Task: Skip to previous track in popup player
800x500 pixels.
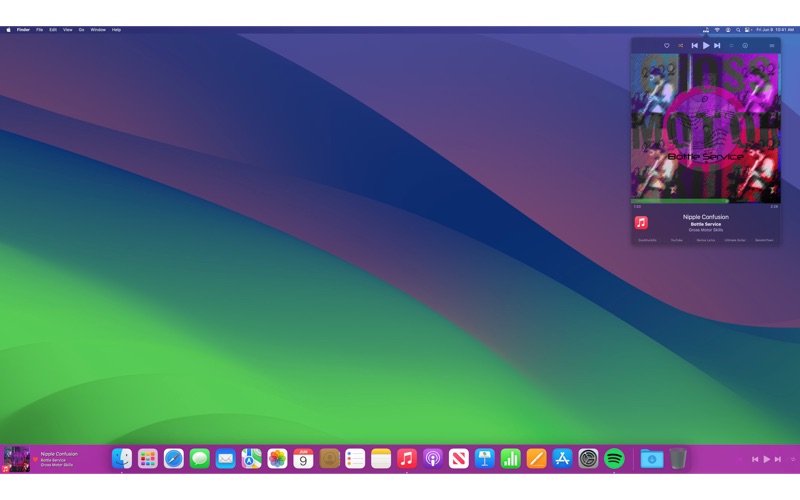Action: (x=694, y=45)
